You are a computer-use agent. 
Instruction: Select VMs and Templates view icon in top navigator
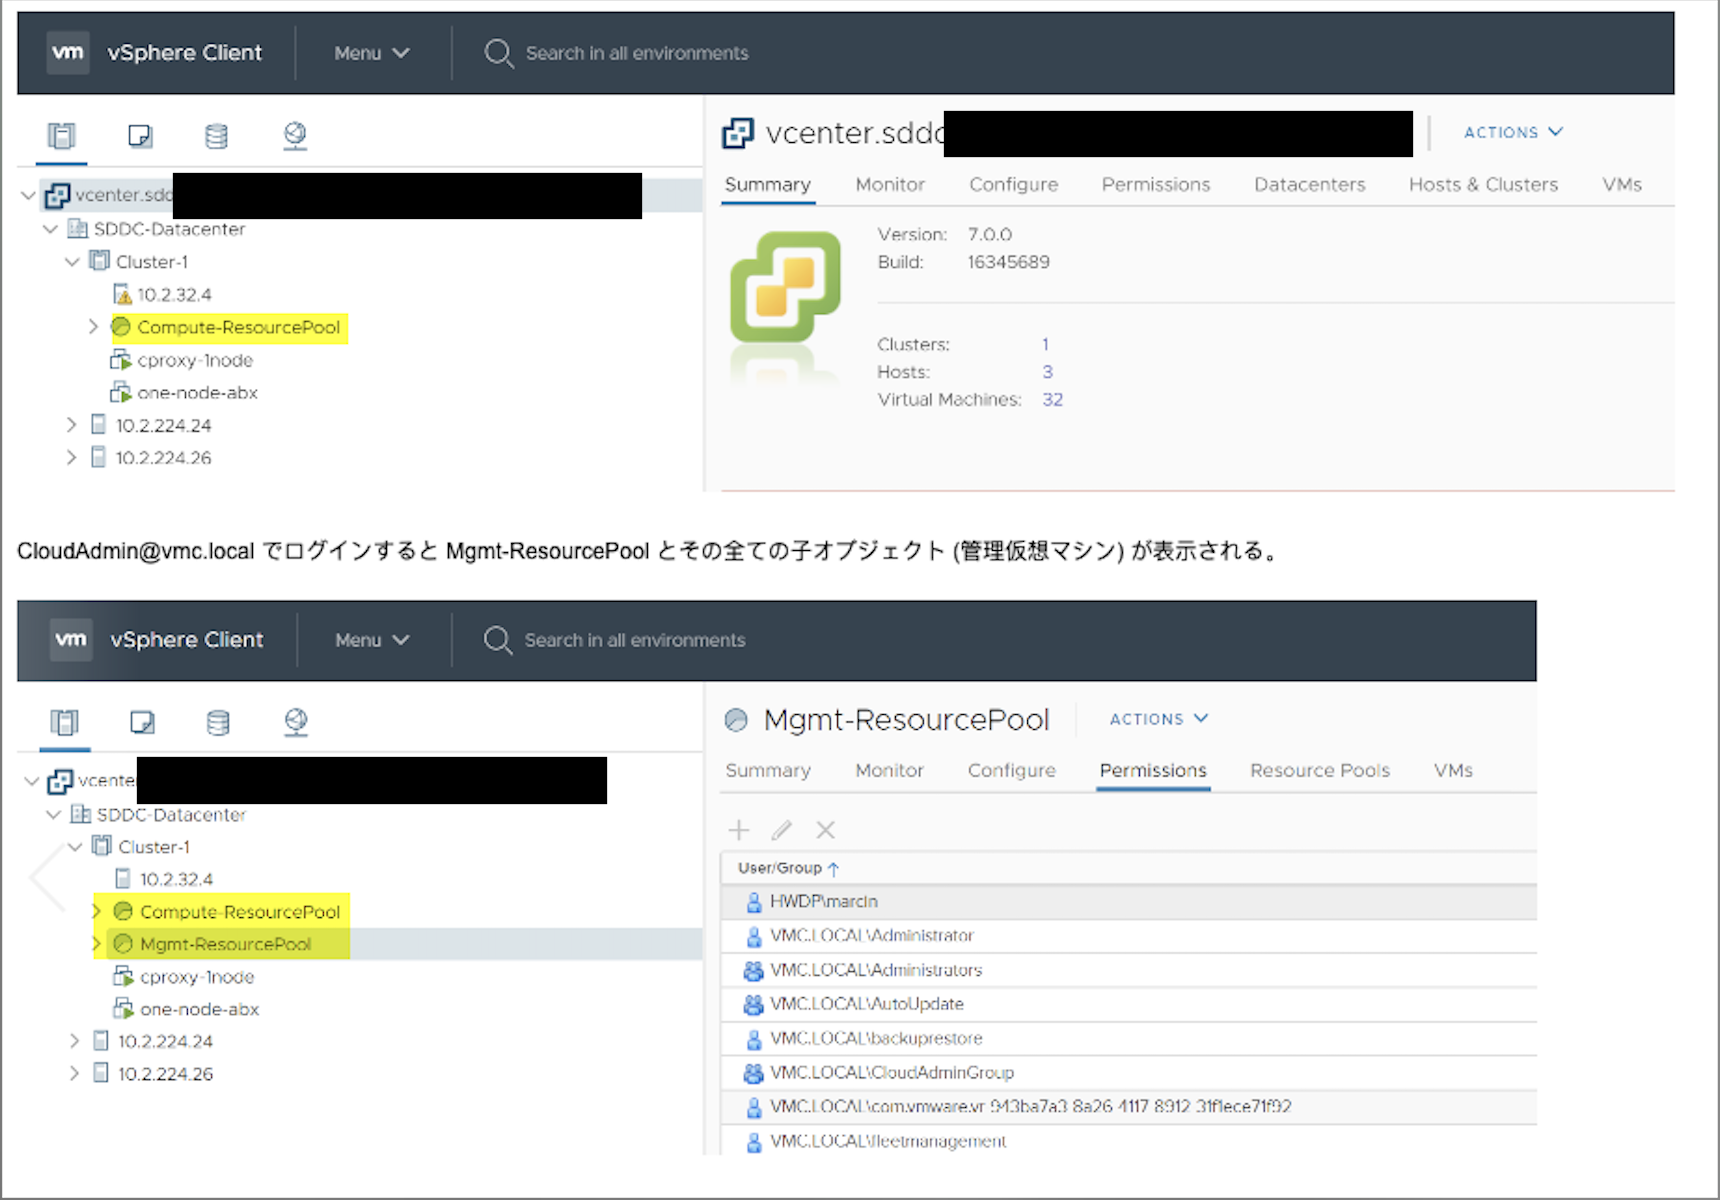tap(140, 136)
